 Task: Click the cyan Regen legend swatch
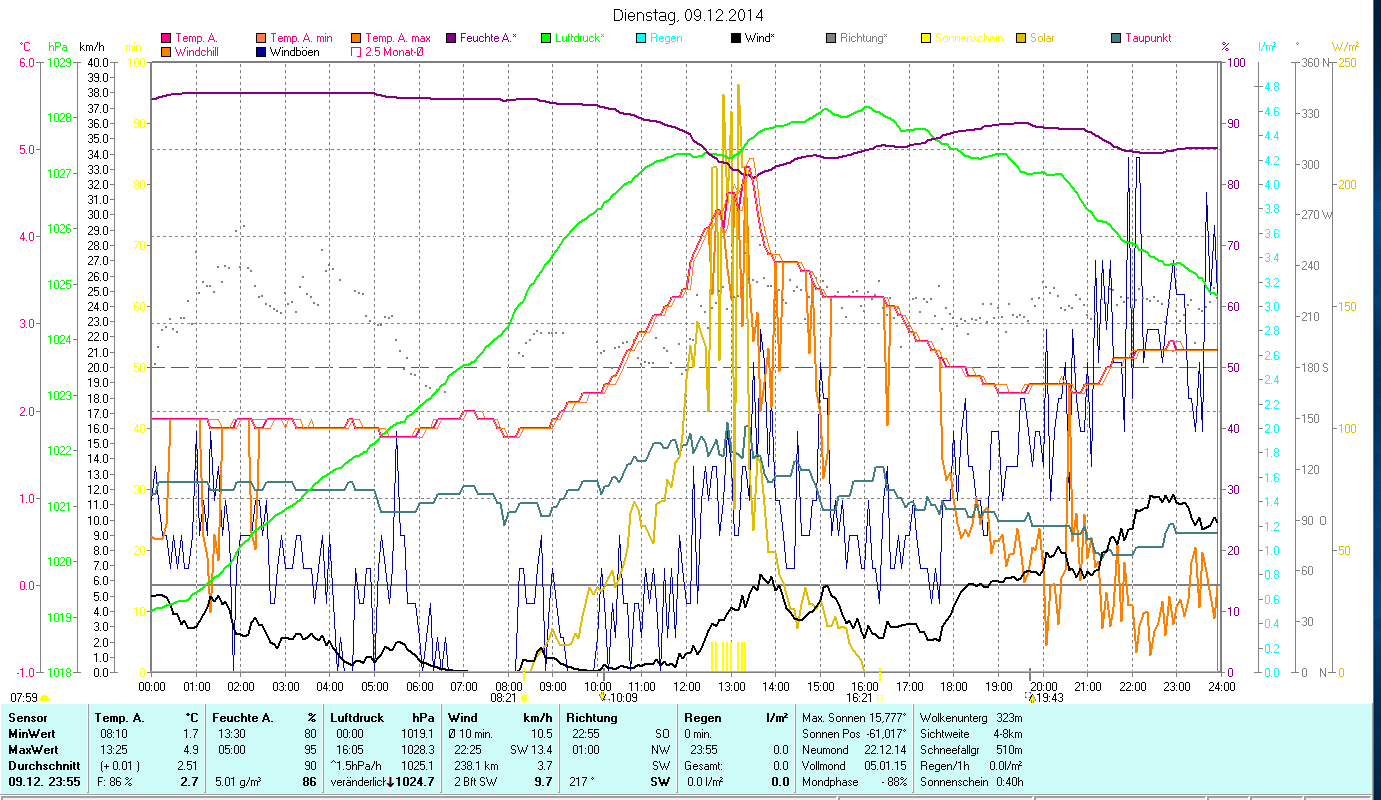click(640, 39)
